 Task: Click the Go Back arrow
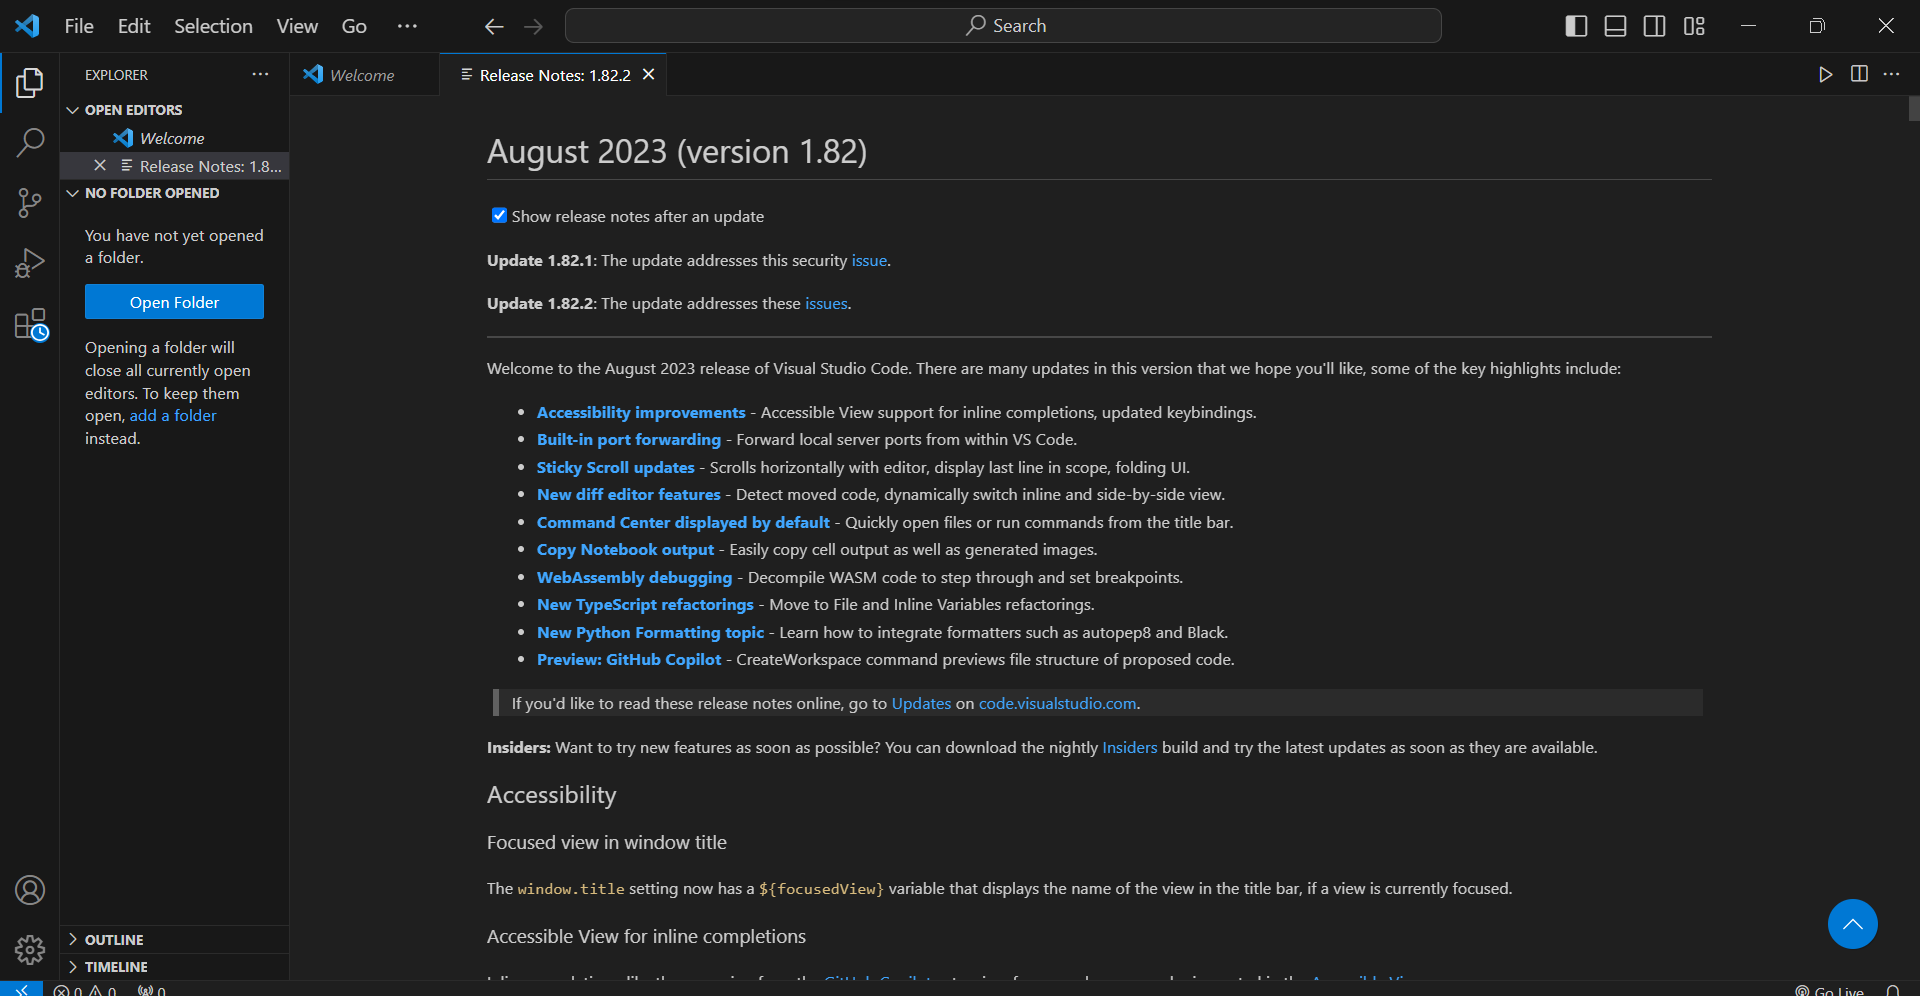[x=494, y=26]
